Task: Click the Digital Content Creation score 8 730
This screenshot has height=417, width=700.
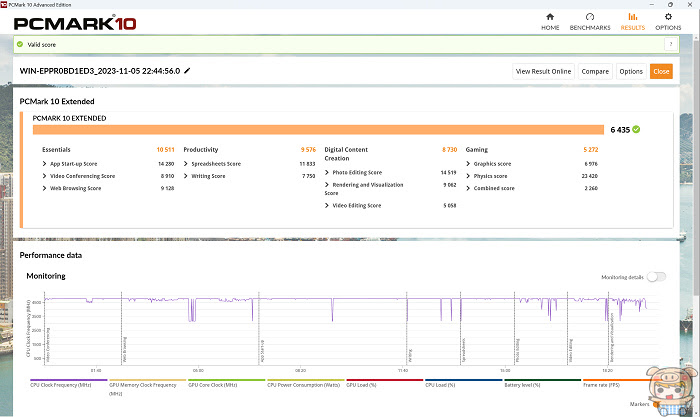Action: pos(450,150)
